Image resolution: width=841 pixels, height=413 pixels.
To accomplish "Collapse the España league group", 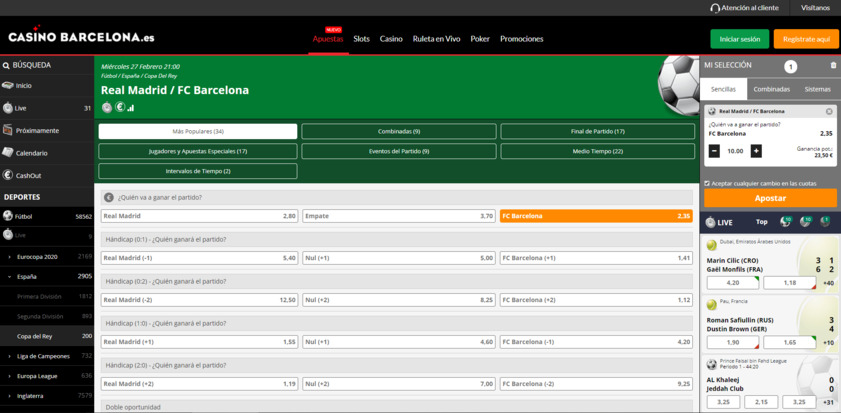I will click(x=47, y=276).
